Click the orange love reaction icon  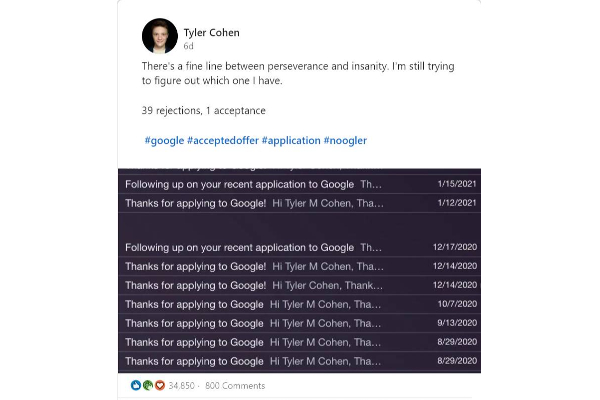tap(158, 385)
